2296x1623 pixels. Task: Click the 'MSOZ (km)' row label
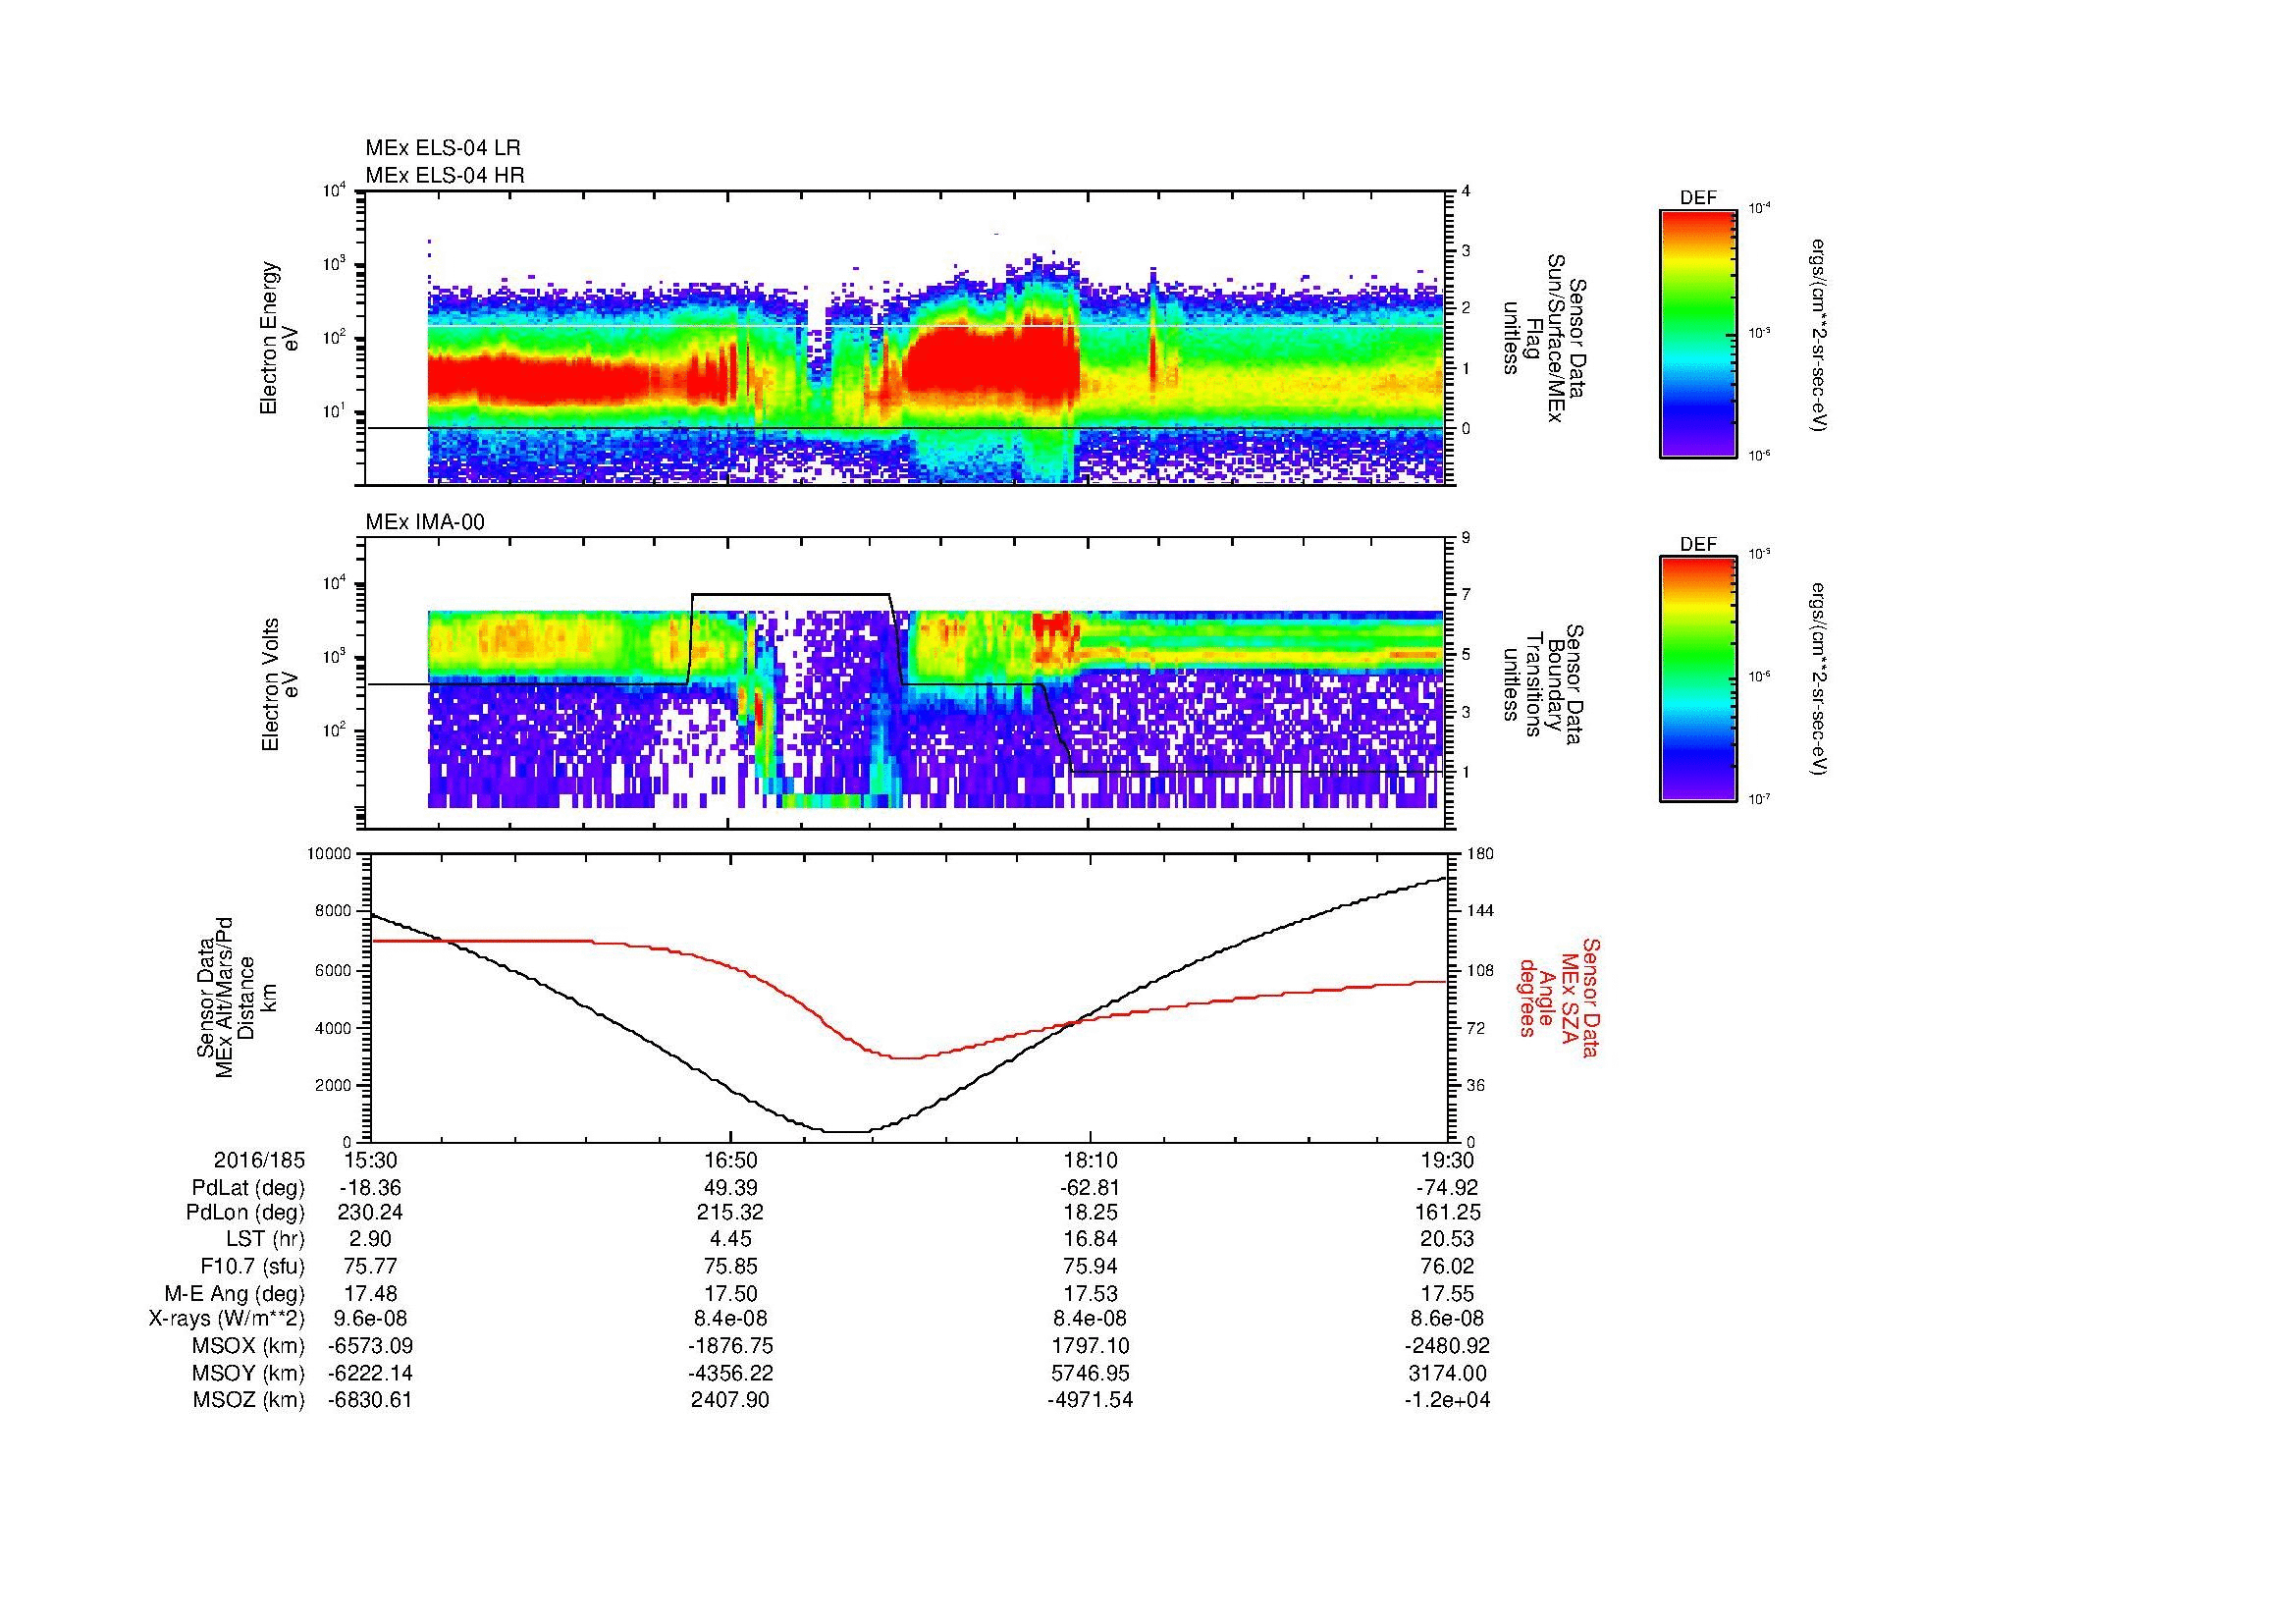(249, 1400)
